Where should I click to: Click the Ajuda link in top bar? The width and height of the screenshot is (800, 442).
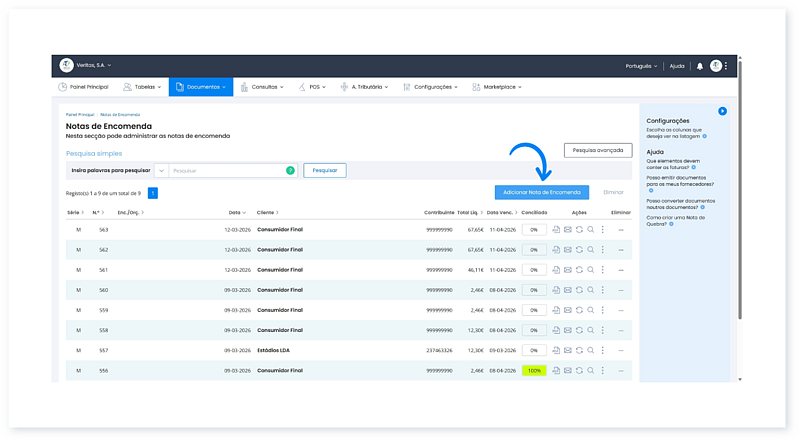click(677, 66)
